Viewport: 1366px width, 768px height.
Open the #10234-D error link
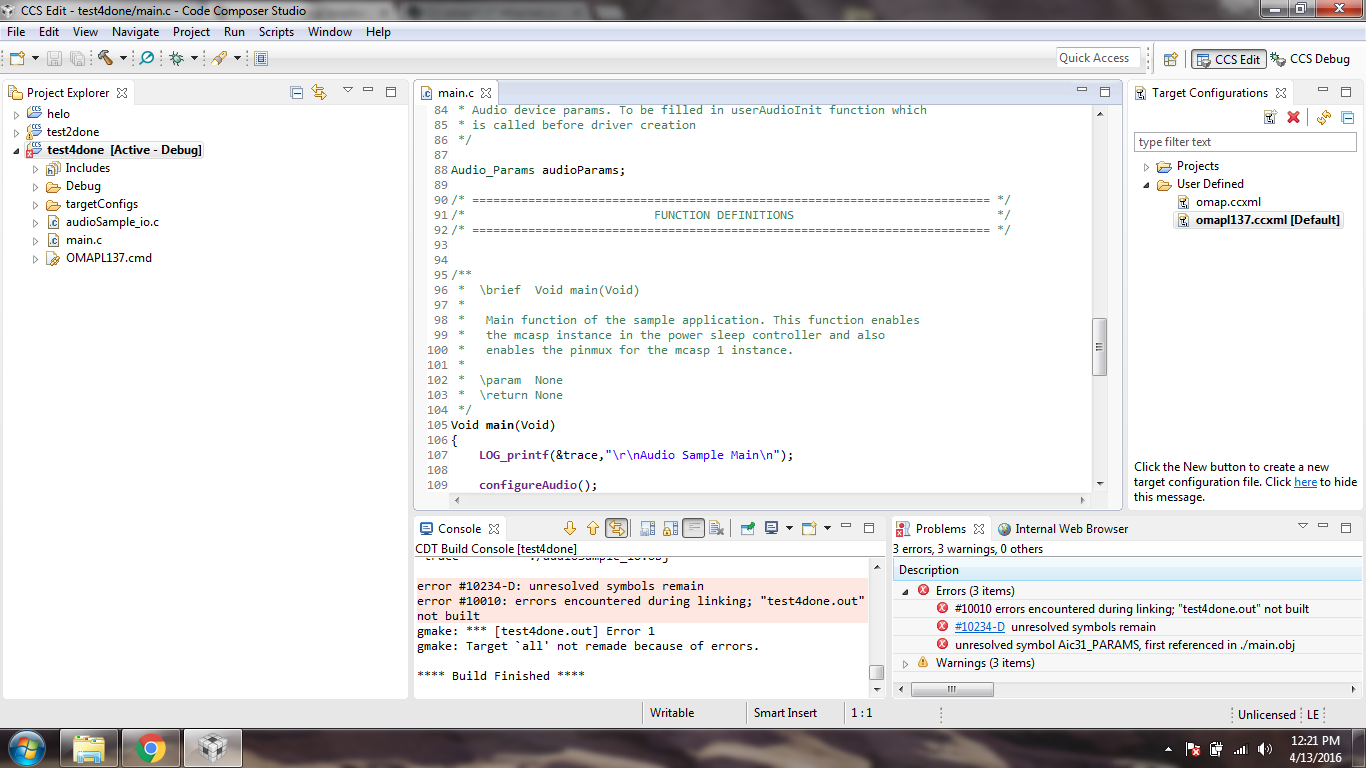click(980, 627)
